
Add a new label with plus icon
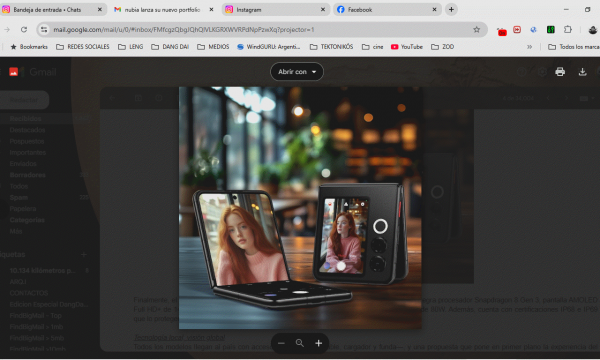[84, 254]
